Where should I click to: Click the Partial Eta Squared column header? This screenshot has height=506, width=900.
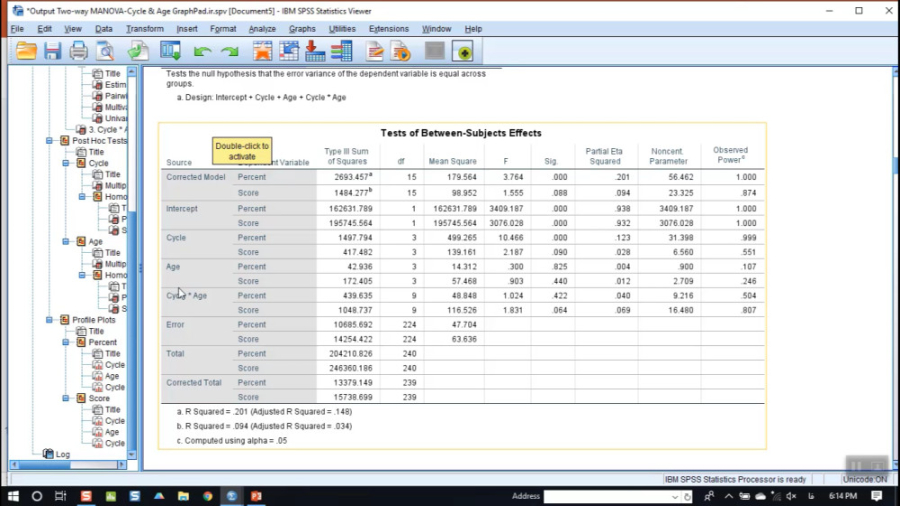pyautogui.click(x=604, y=156)
